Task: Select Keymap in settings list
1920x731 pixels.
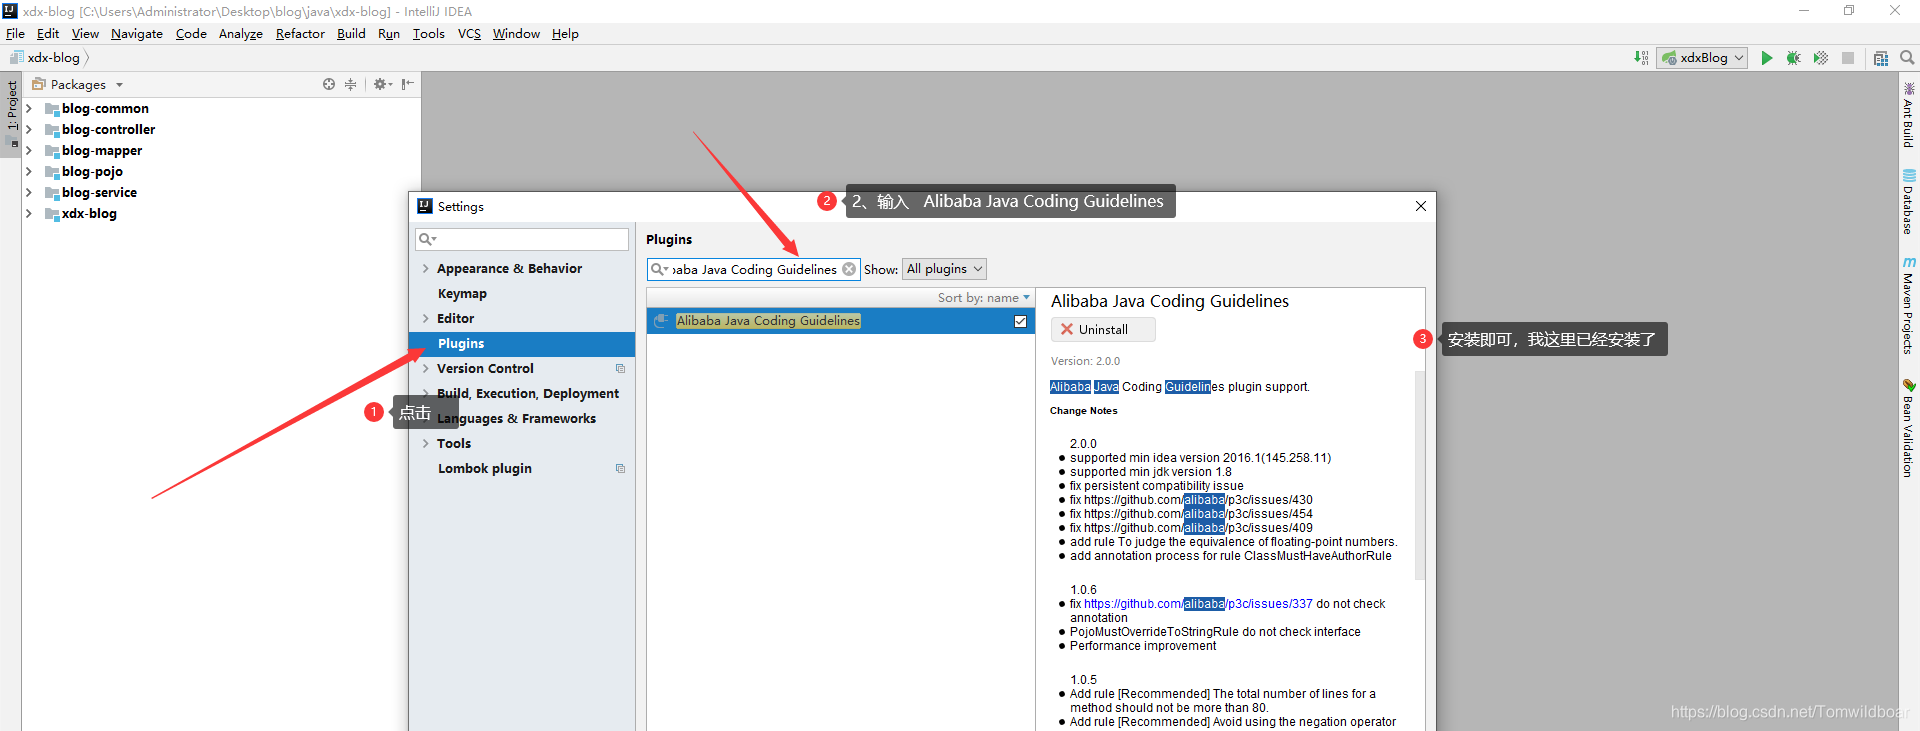Action: coord(462,294)
